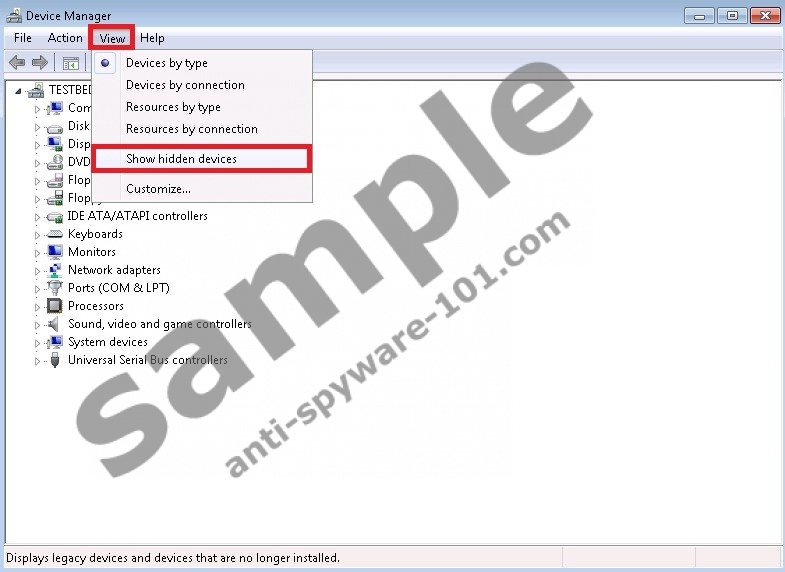This screenshot has height=572, width=785.
Task: Click the Forward arrow toolbar icon
Action: (40, 63)
